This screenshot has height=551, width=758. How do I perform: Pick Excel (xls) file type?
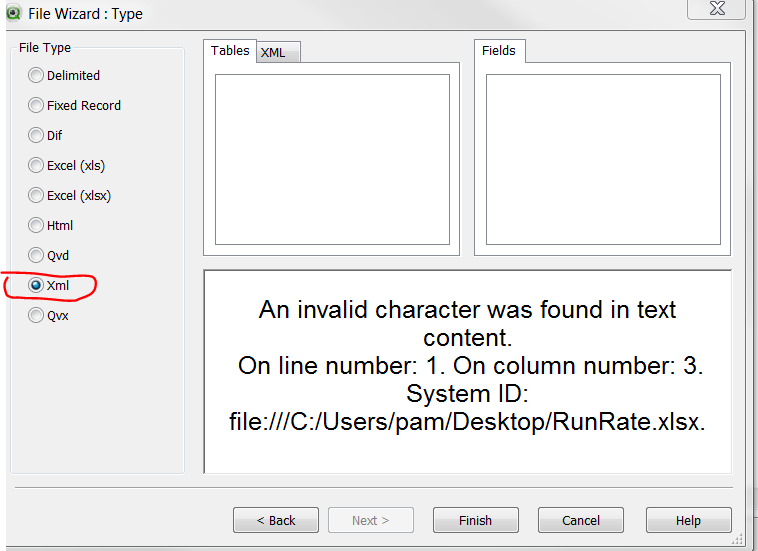(36, 165)
